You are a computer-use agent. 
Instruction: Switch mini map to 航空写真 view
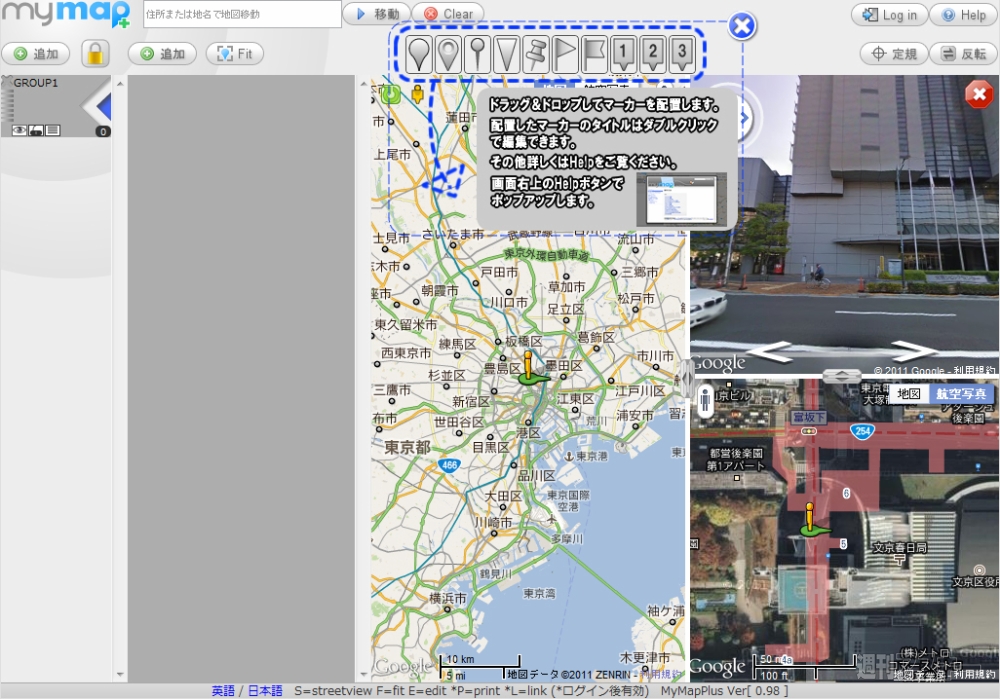[x=960, y=394]
